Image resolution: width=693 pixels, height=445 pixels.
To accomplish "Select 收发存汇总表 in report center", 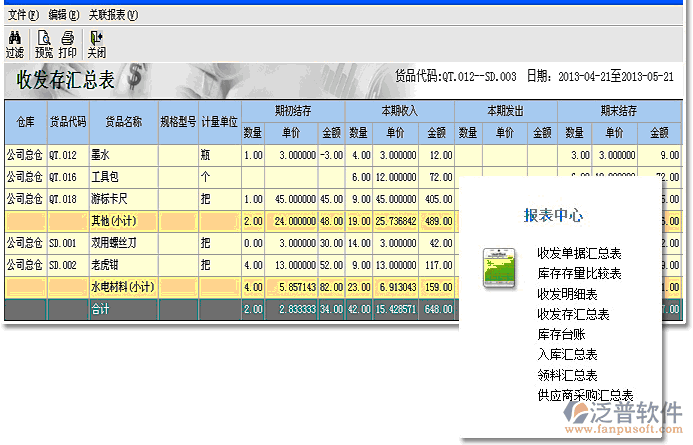I will 573,314.
